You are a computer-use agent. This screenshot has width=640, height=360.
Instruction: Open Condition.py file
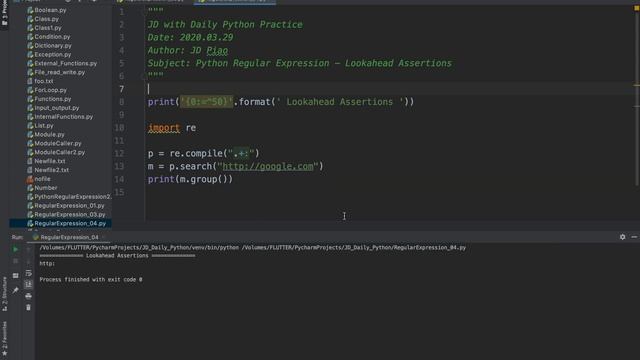[x=52, y=37]
